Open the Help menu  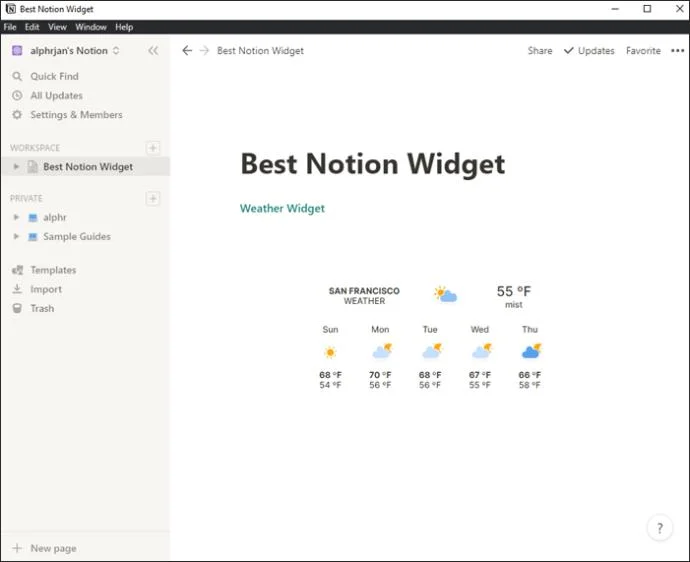[124, 27]
